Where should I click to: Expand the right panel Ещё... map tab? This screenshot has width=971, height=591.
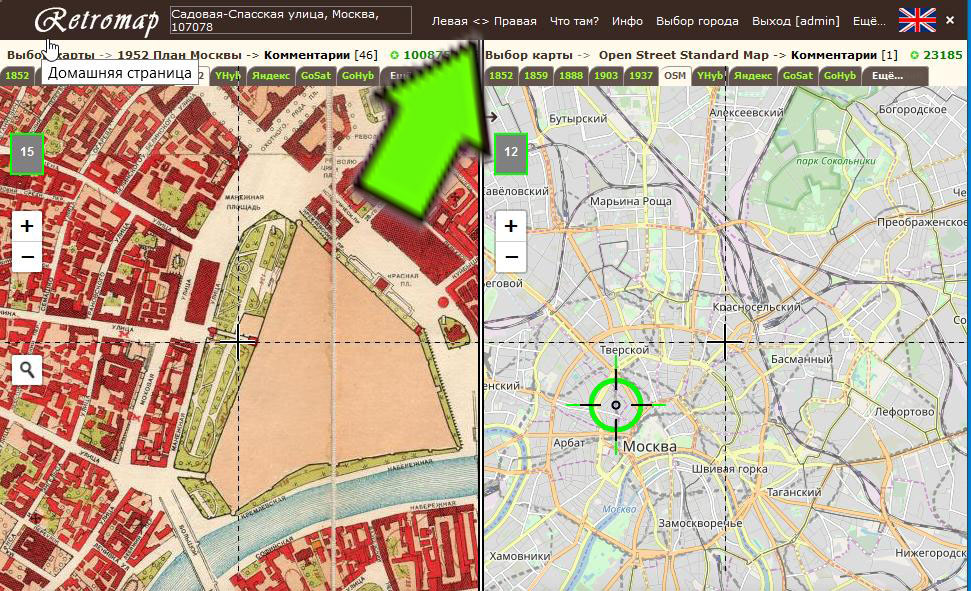tap(887, 76)
